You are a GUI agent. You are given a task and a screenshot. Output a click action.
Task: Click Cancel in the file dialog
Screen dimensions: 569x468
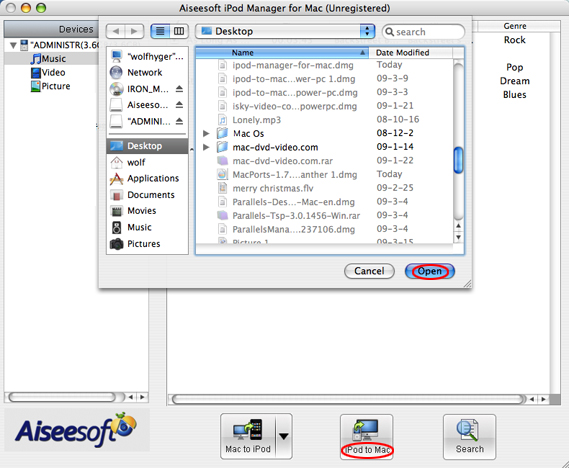(369, 271)
